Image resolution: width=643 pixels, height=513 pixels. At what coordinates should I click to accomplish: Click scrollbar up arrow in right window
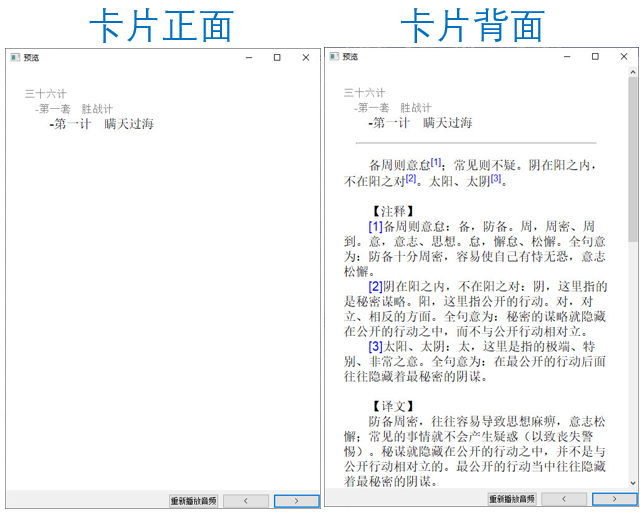[633, 72]
